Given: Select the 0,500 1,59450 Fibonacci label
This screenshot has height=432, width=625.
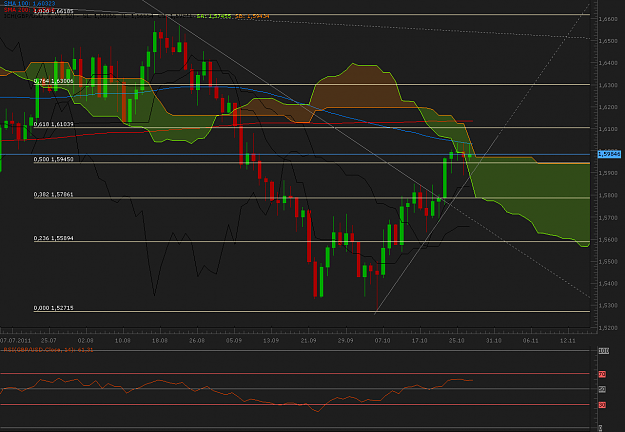Looking at the screenshot, I should click(53, 159).
